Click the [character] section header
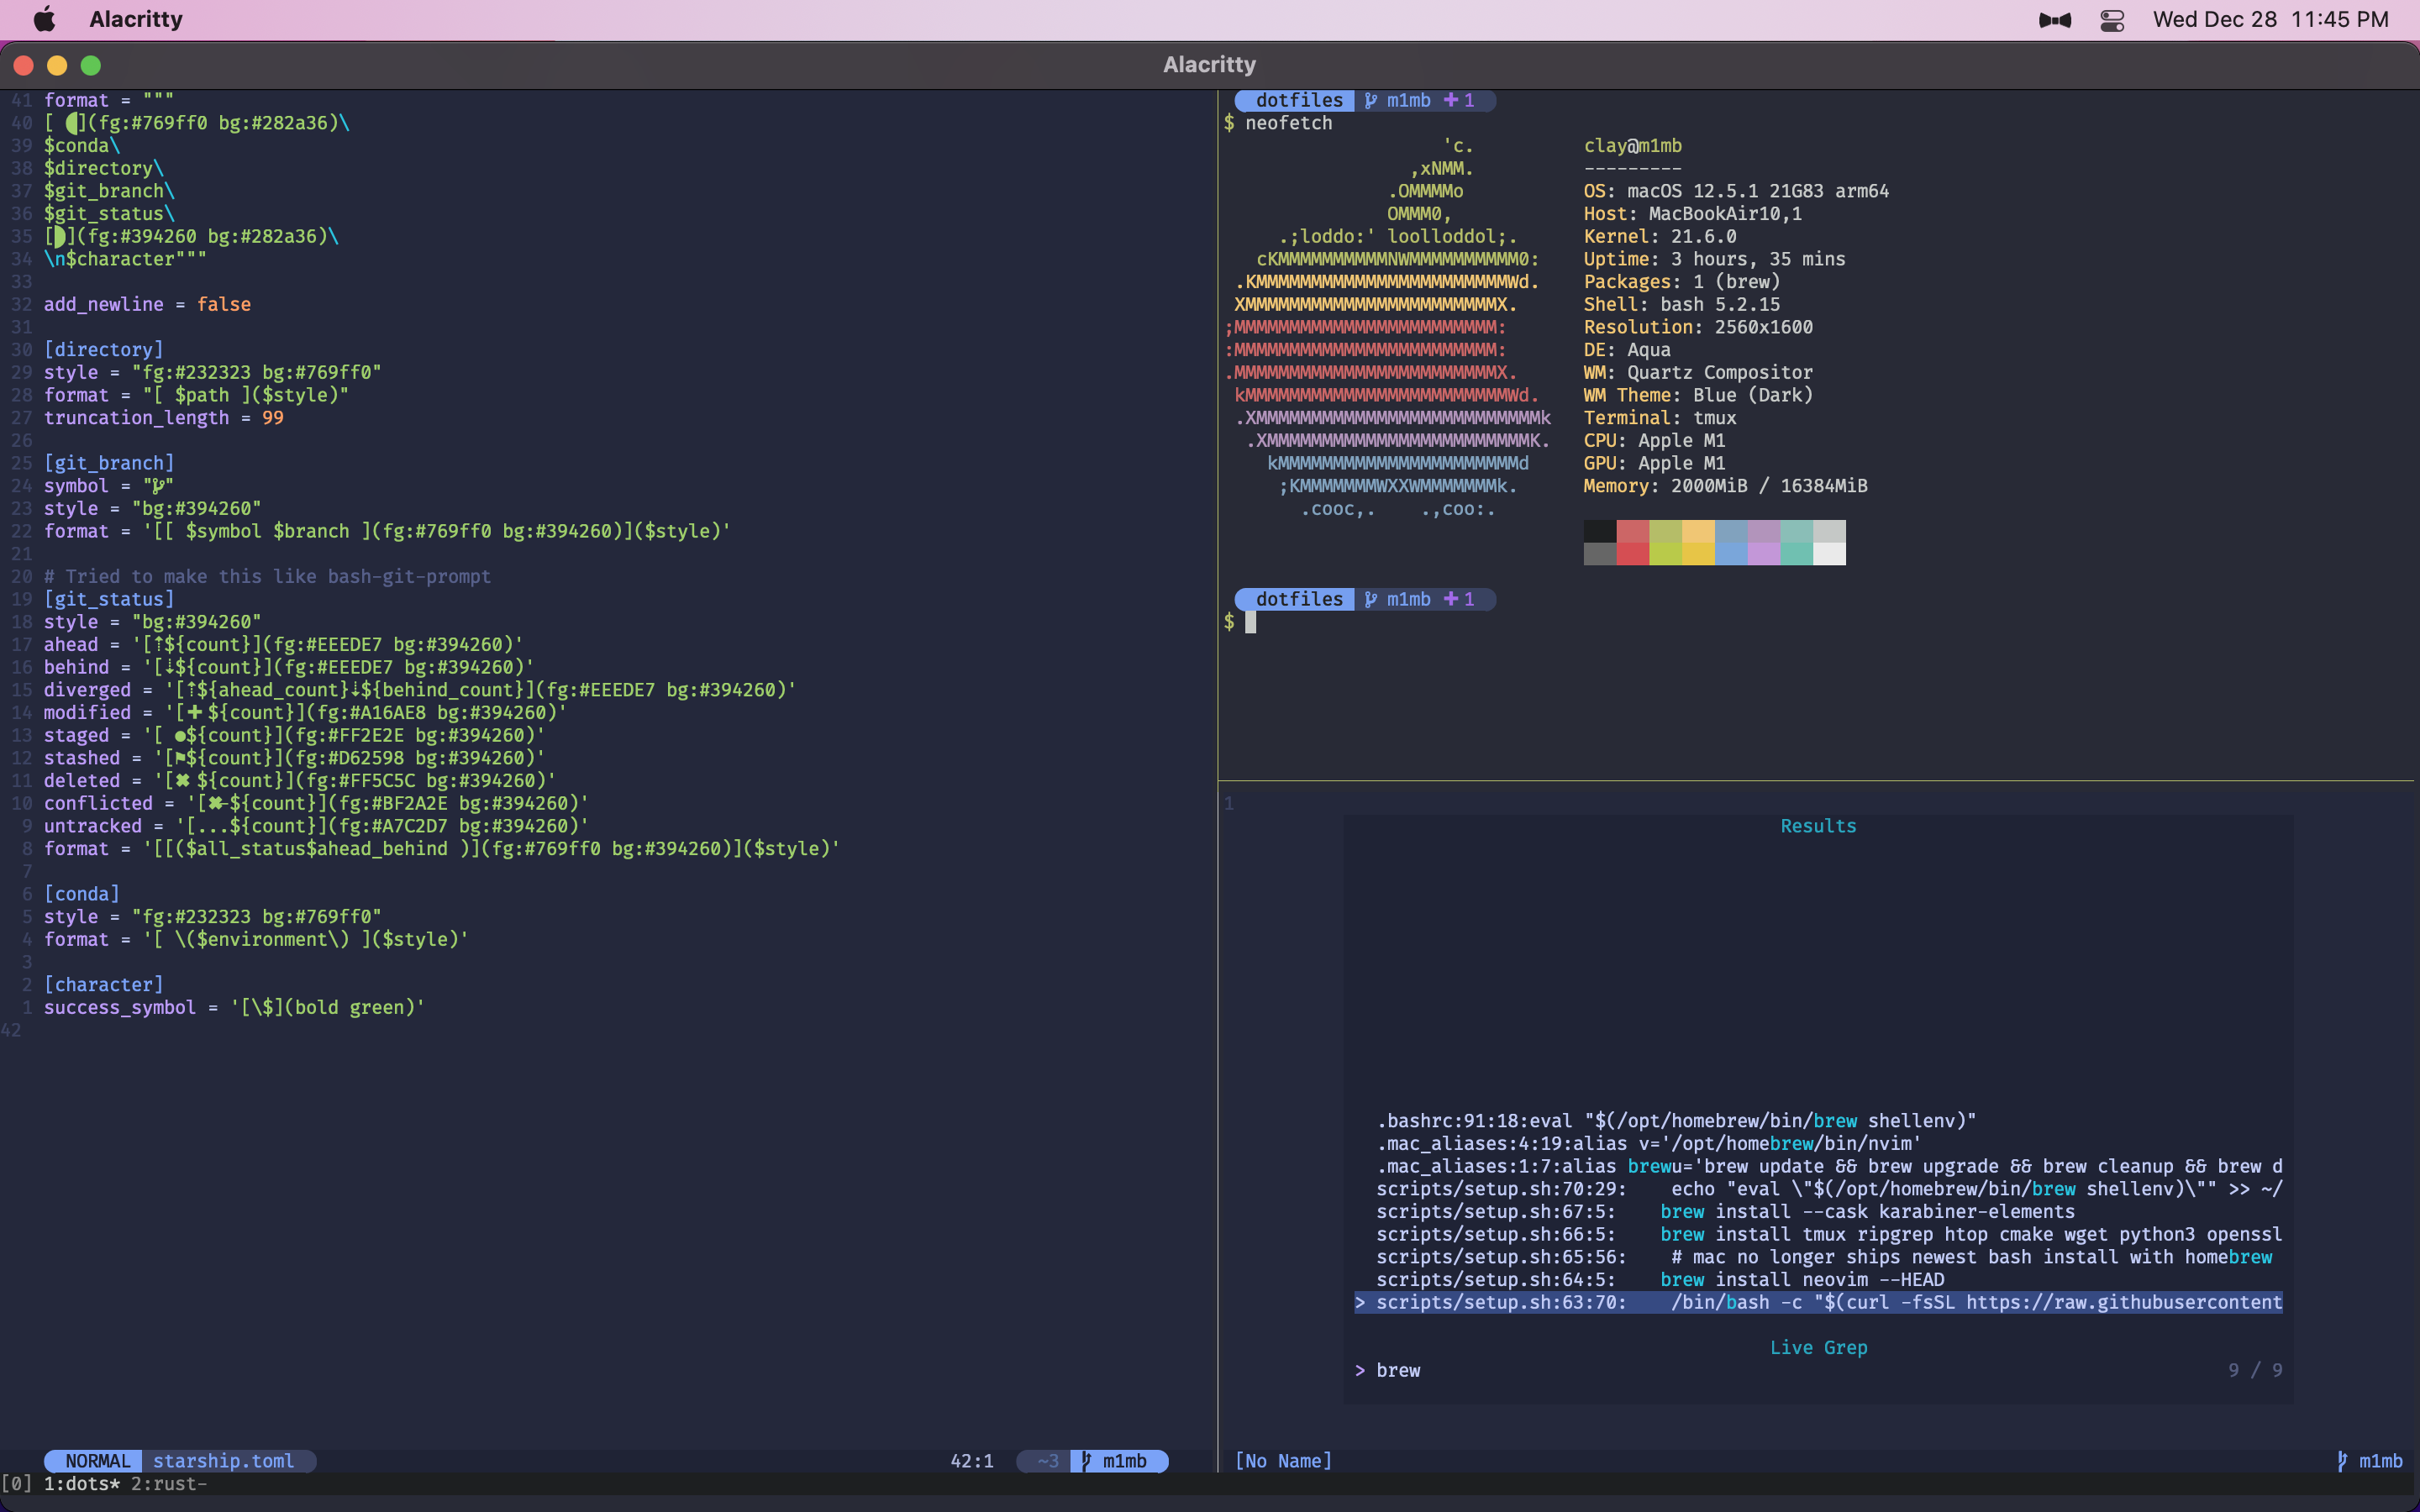The image size is (2420, 1512). click(103, 985)
